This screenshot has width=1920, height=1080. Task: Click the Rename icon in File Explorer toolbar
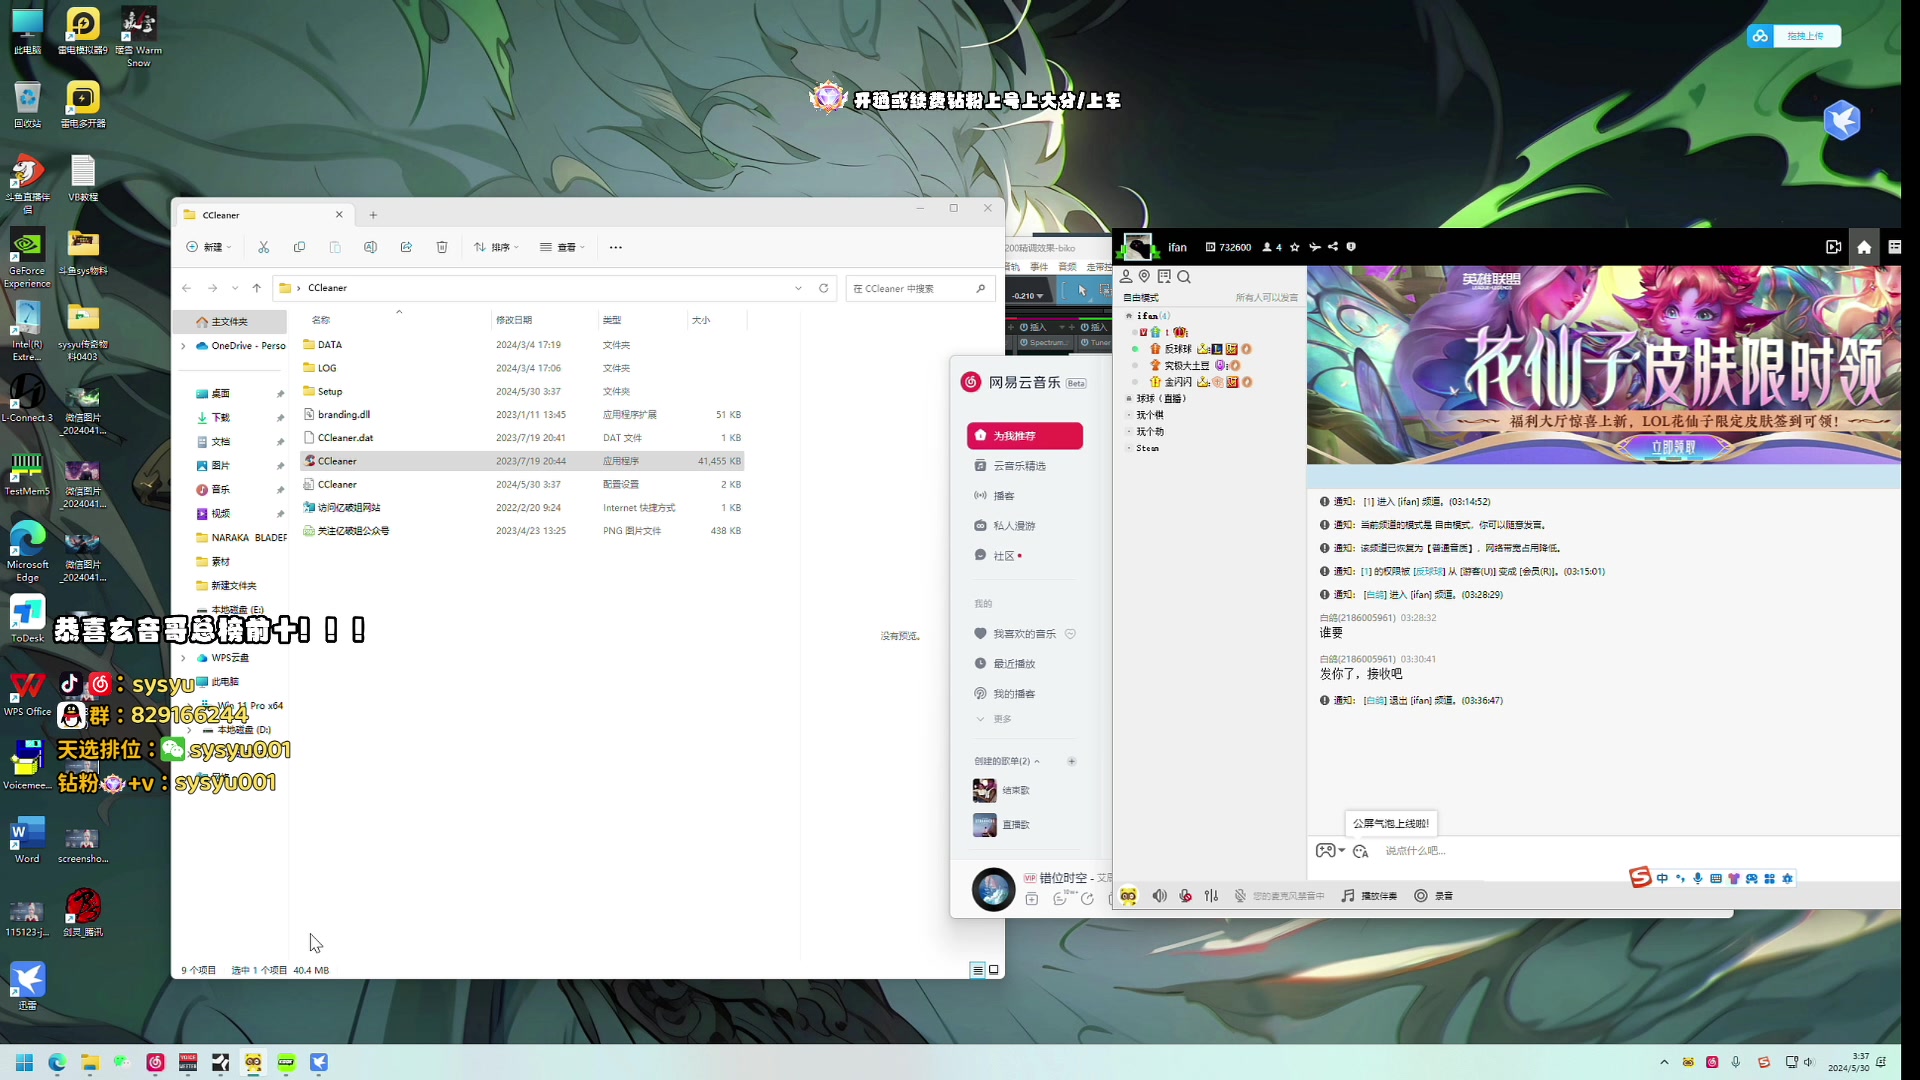(x=370, y=247)
